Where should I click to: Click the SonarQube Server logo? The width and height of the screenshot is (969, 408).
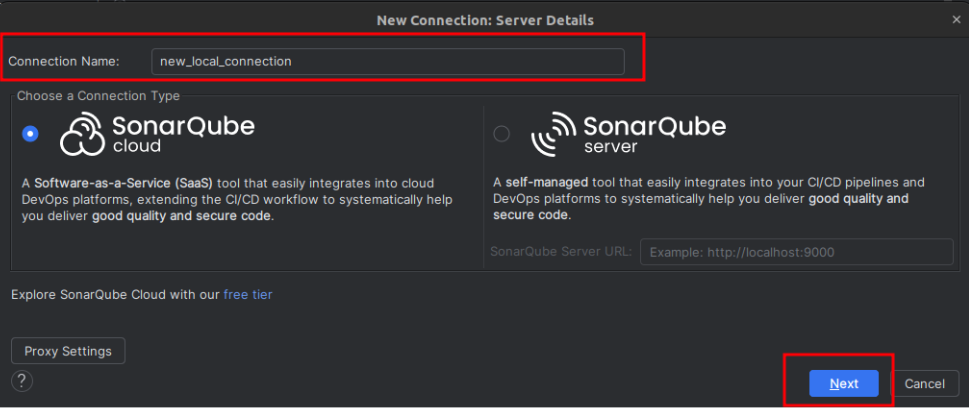(x=628, y=134)
